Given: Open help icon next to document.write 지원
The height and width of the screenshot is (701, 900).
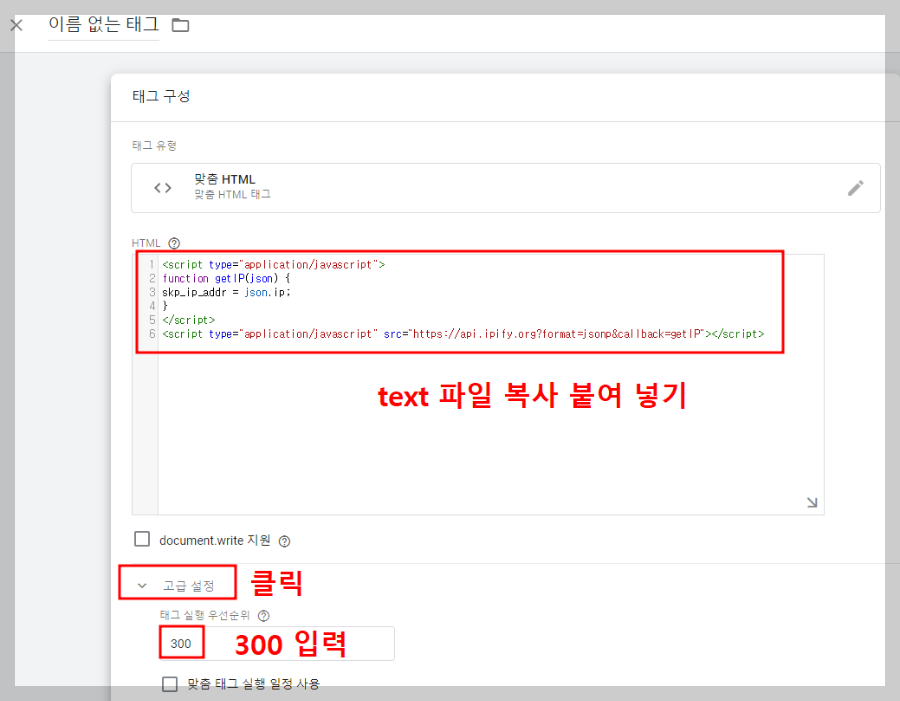Looking at the screenshot, I should [x=284, y=541].
